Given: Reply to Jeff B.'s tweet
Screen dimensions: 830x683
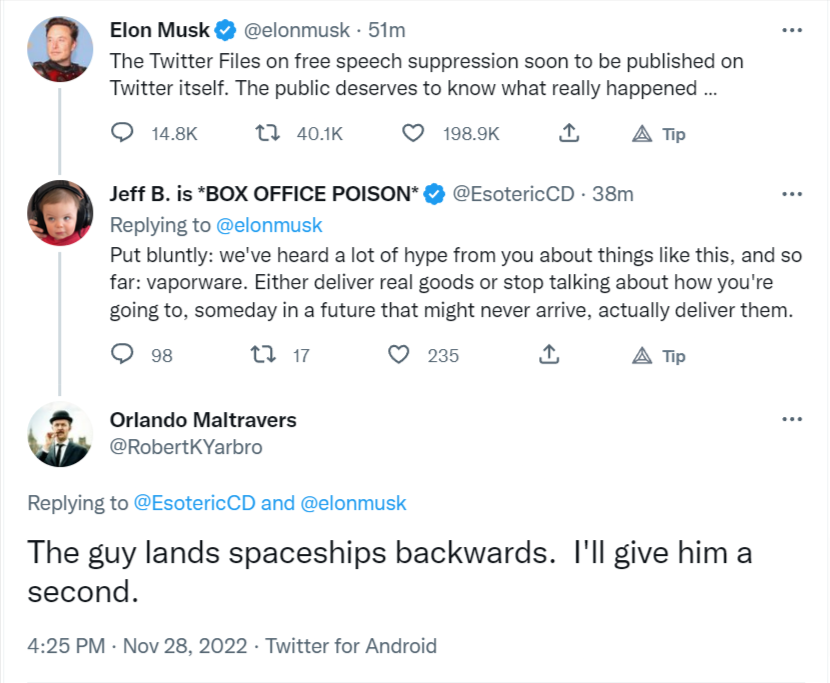Looking at the screenshot, I should [122, 355].
